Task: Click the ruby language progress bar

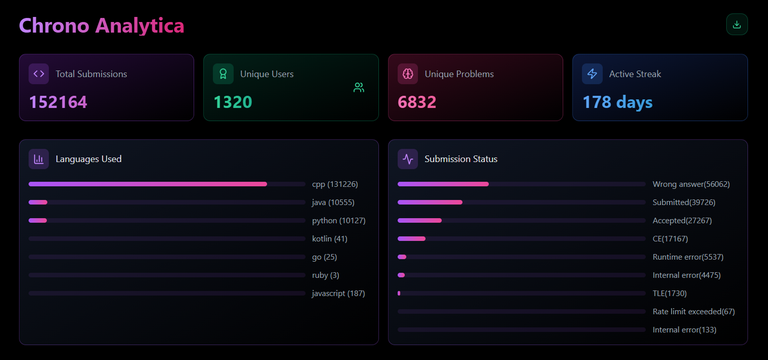Action: pos(167,275)
